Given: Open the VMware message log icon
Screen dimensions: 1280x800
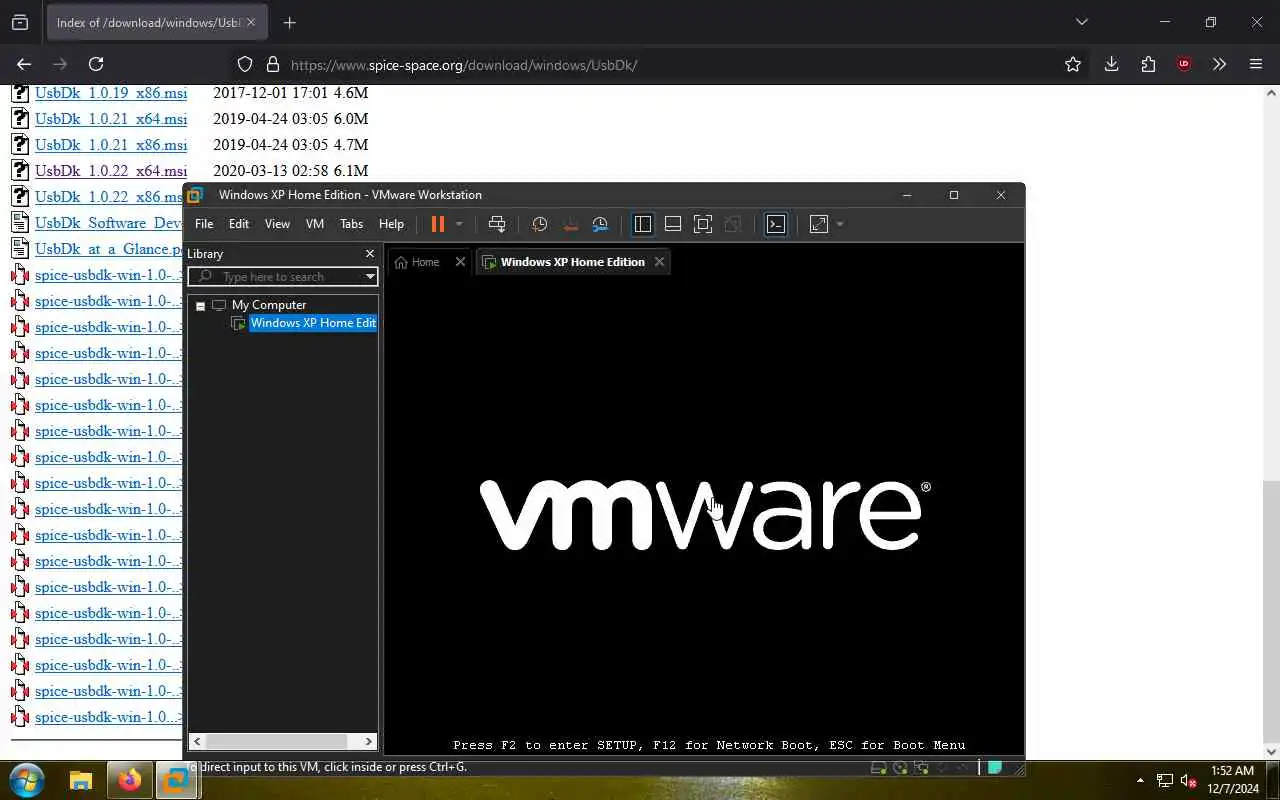Looking at the screenshot, I should (995, 768).
